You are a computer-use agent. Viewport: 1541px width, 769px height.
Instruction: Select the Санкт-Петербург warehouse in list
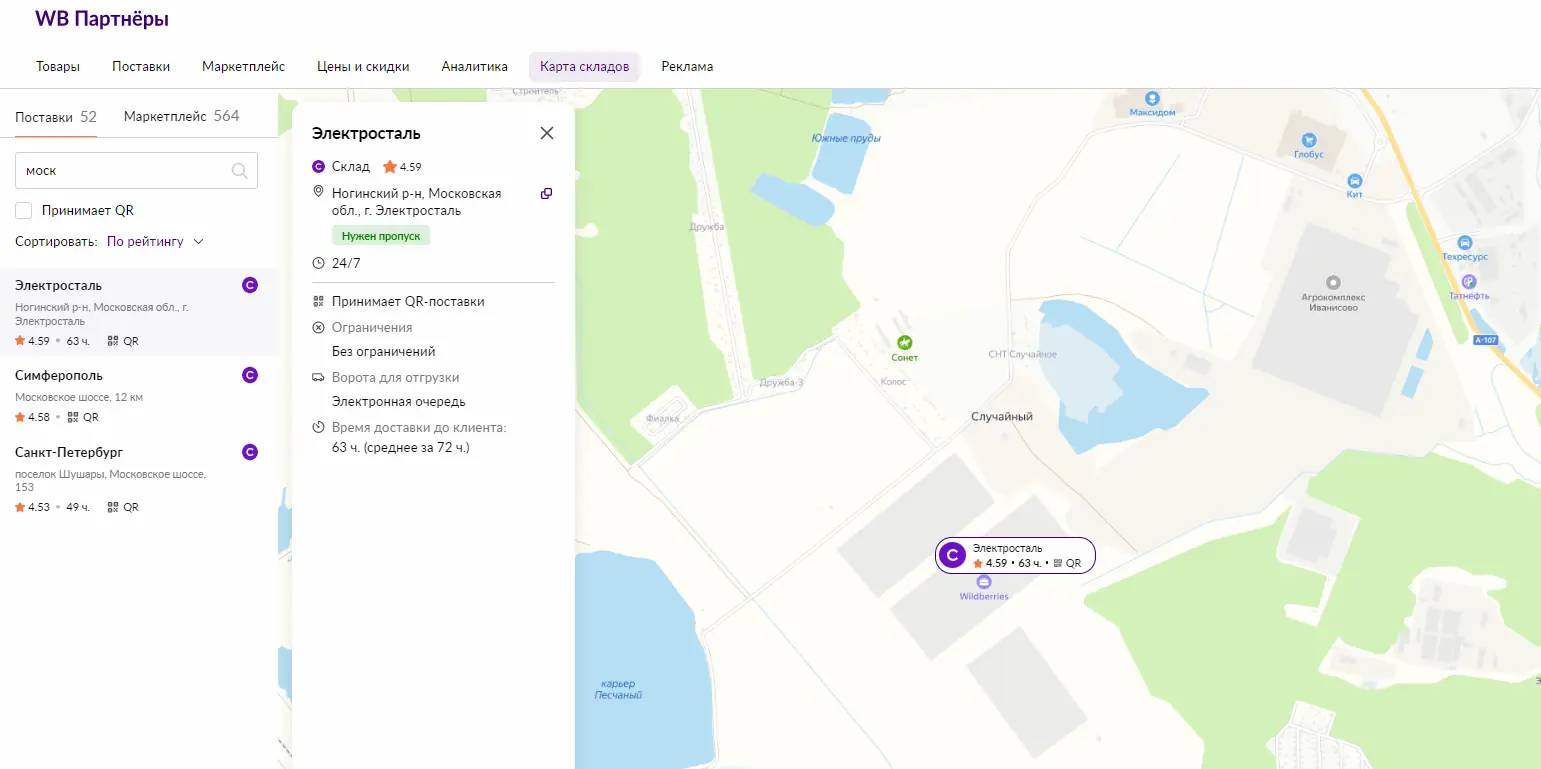[138, 479]
